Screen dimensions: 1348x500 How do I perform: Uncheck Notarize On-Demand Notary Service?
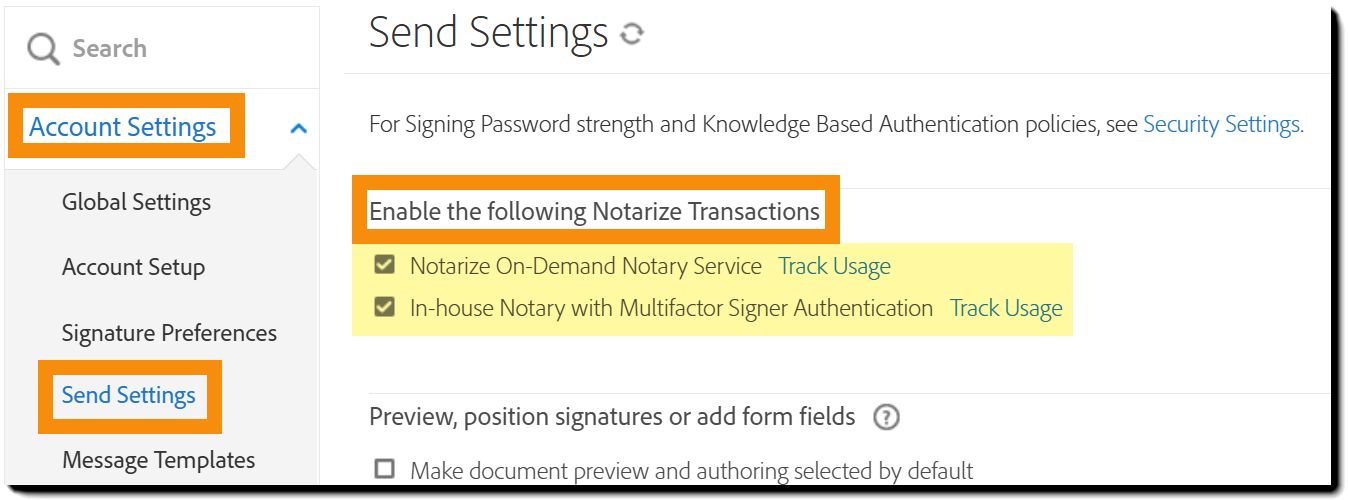pos(384,266)
